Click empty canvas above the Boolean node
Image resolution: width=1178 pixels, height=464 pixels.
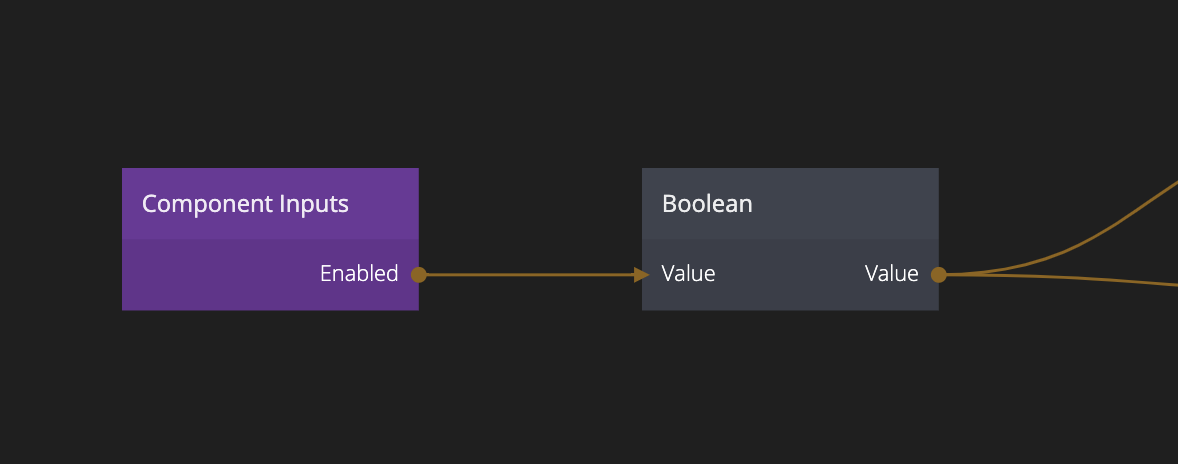tap(790, 90)
